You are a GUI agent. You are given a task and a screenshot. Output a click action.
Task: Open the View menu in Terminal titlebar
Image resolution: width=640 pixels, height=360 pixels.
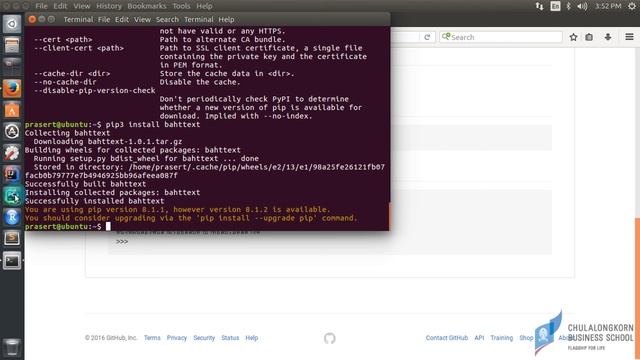pos(142,20)
